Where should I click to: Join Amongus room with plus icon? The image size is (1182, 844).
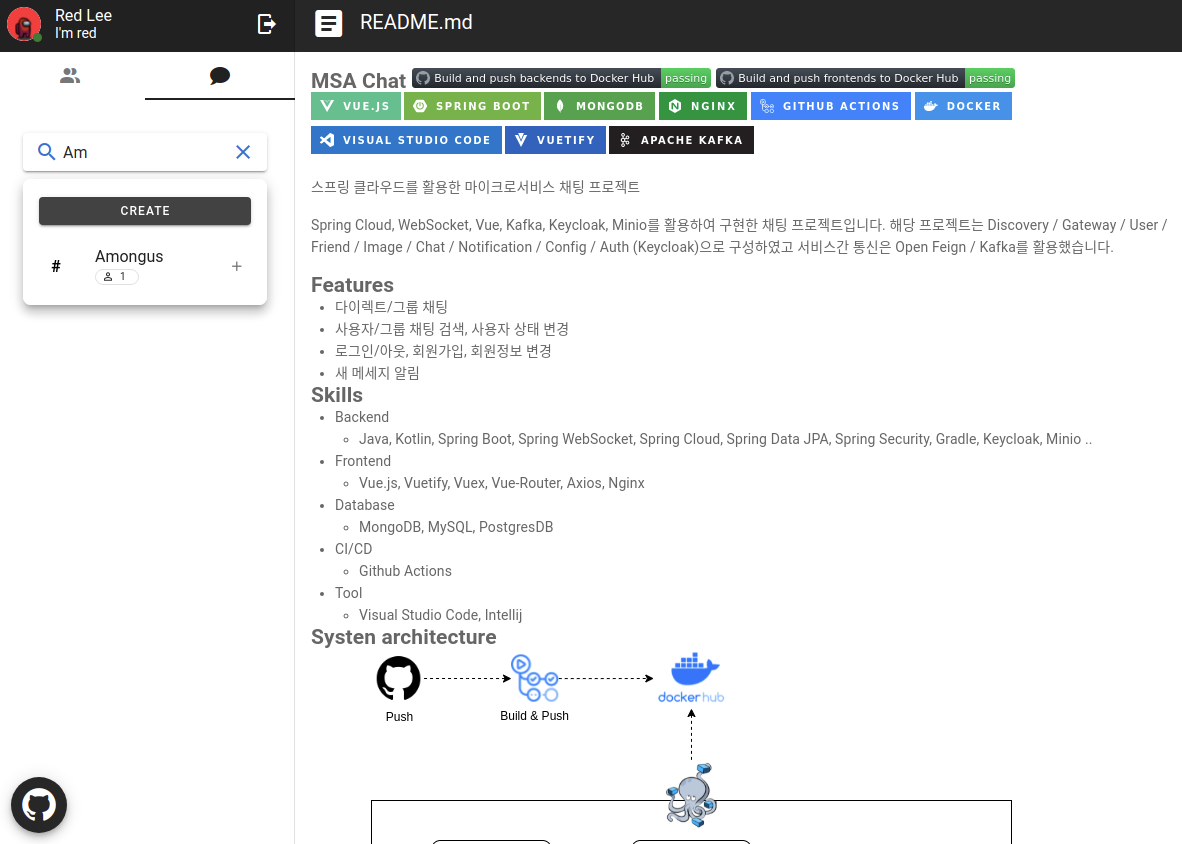click(237, 266)
